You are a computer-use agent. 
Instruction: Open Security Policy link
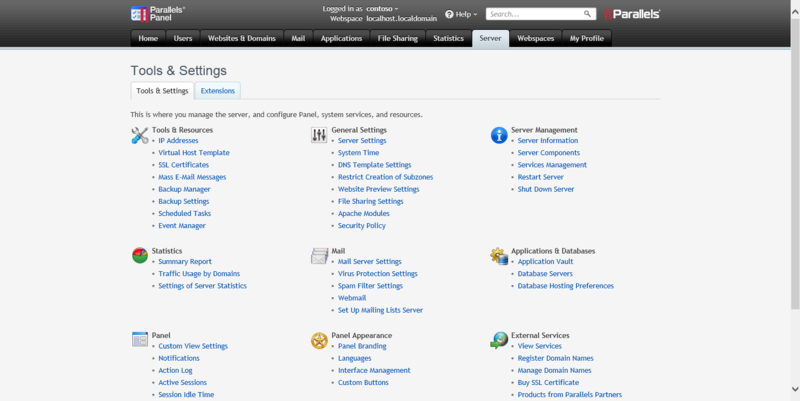tap(362, 225)
